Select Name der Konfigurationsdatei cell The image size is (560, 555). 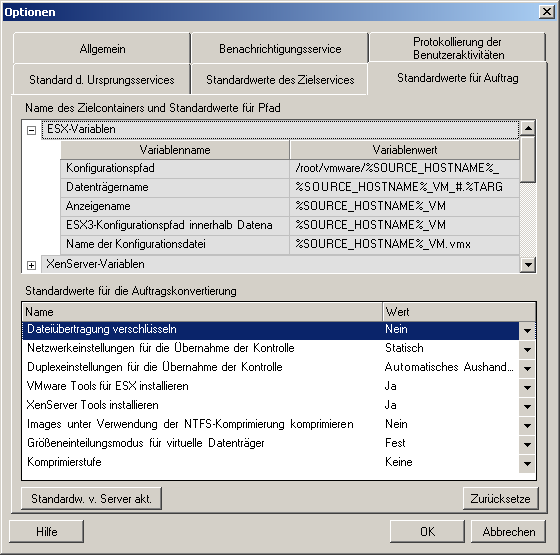(175, 244)
